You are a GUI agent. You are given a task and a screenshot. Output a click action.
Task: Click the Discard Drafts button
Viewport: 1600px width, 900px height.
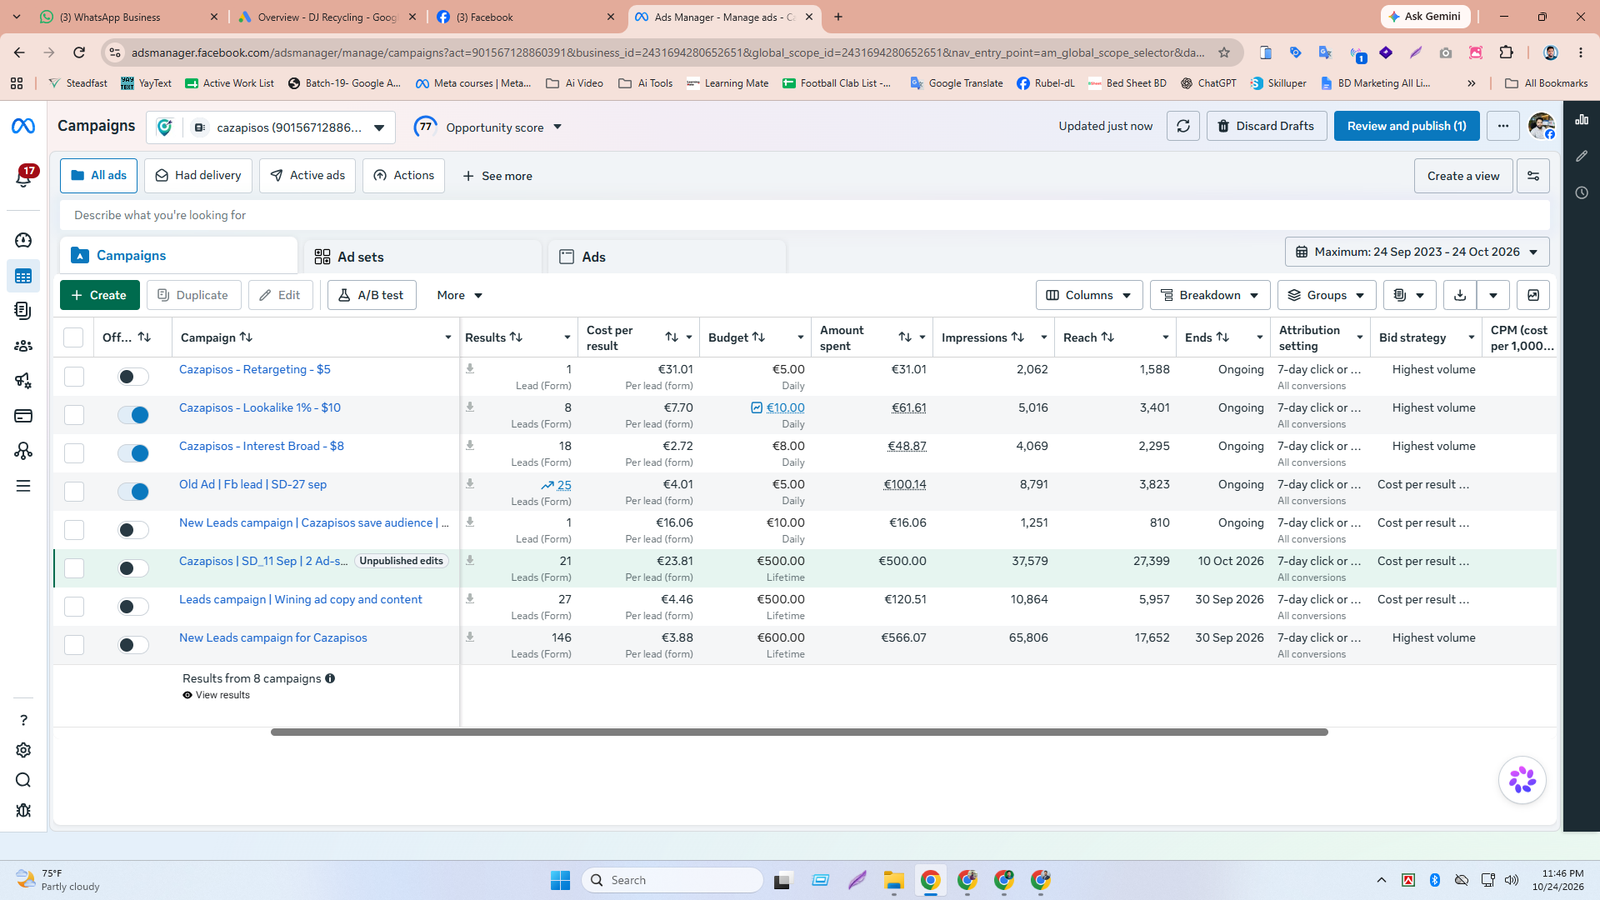(x=1266, y=126)
